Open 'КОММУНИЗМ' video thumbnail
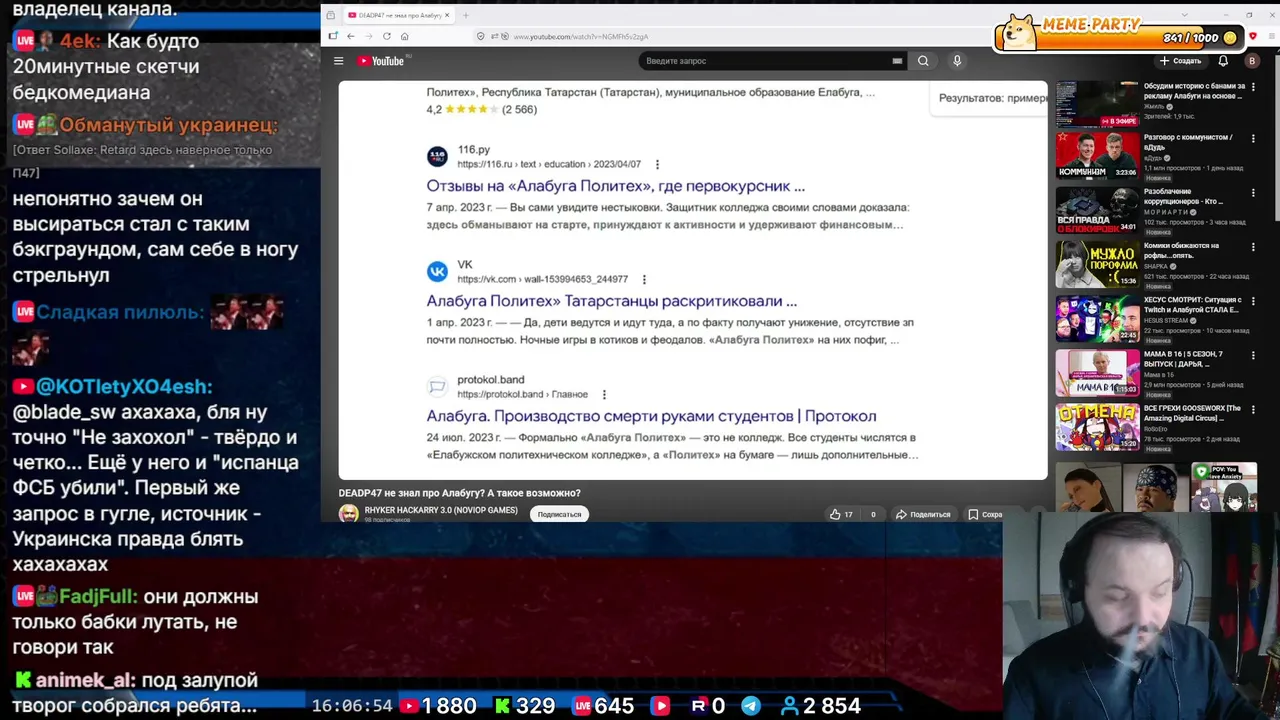1280x720 pixels. pyautogui.click(x=1097, y=154)
